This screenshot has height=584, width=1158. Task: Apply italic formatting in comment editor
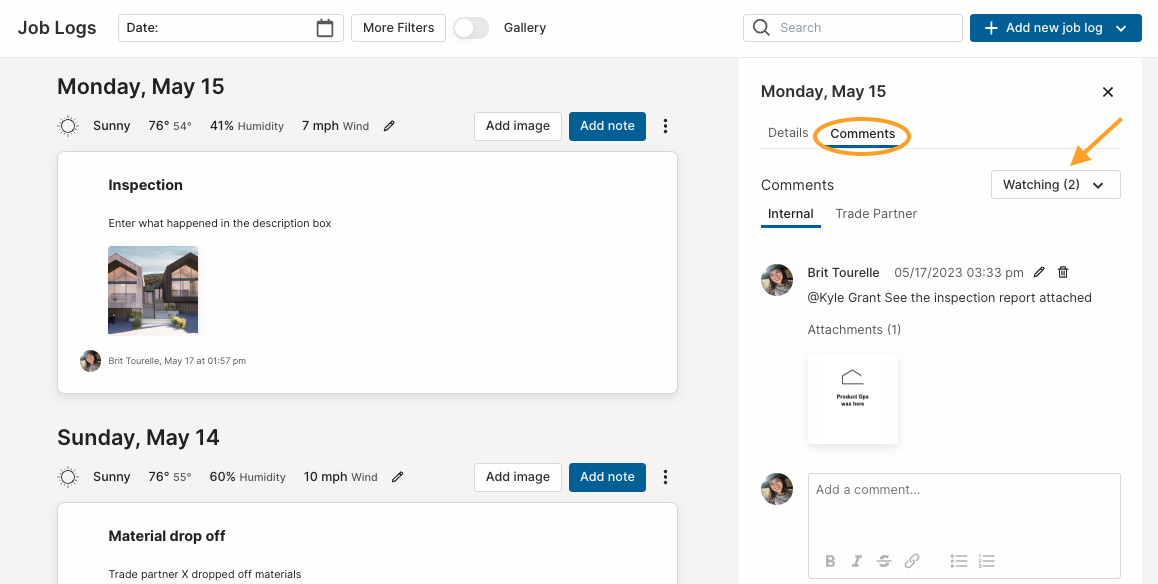(x=857, y=561)
